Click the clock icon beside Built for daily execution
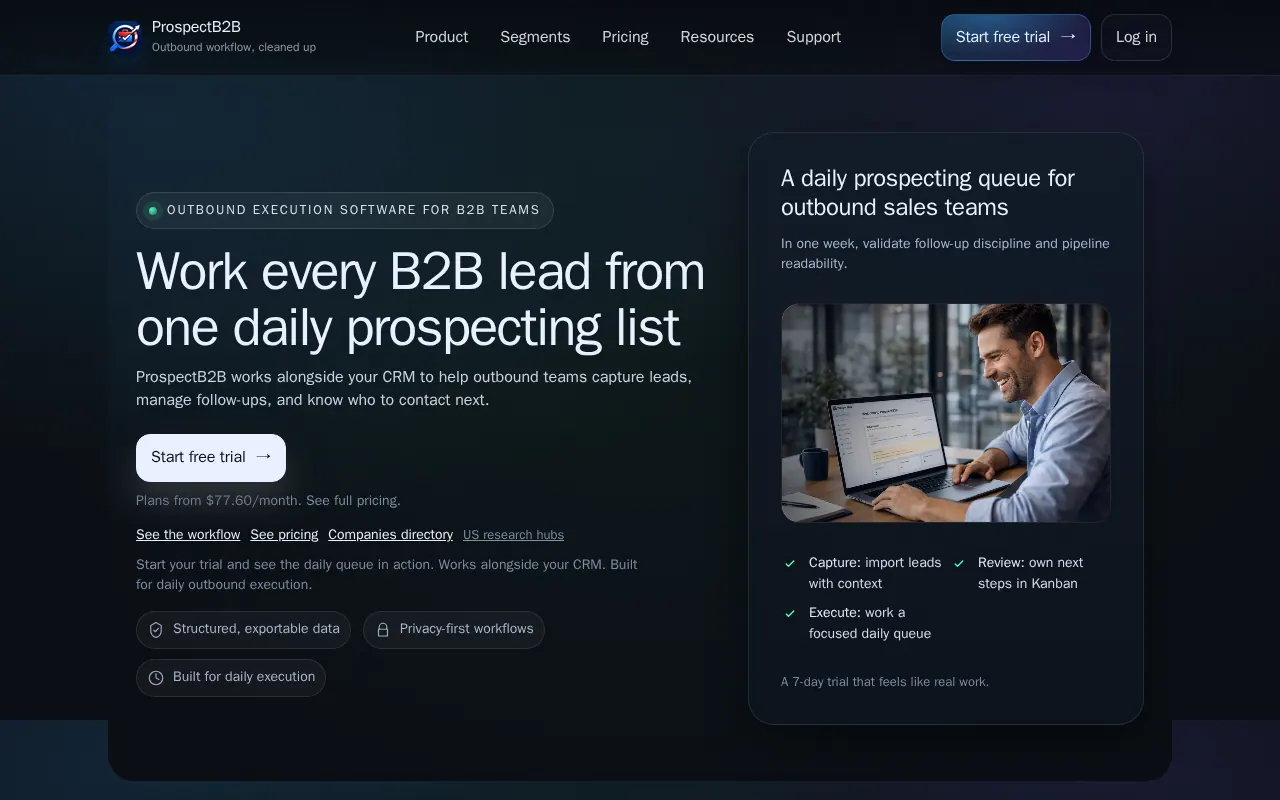Image resolution: width=1280 pixels, height=800 pixels. 156,678
